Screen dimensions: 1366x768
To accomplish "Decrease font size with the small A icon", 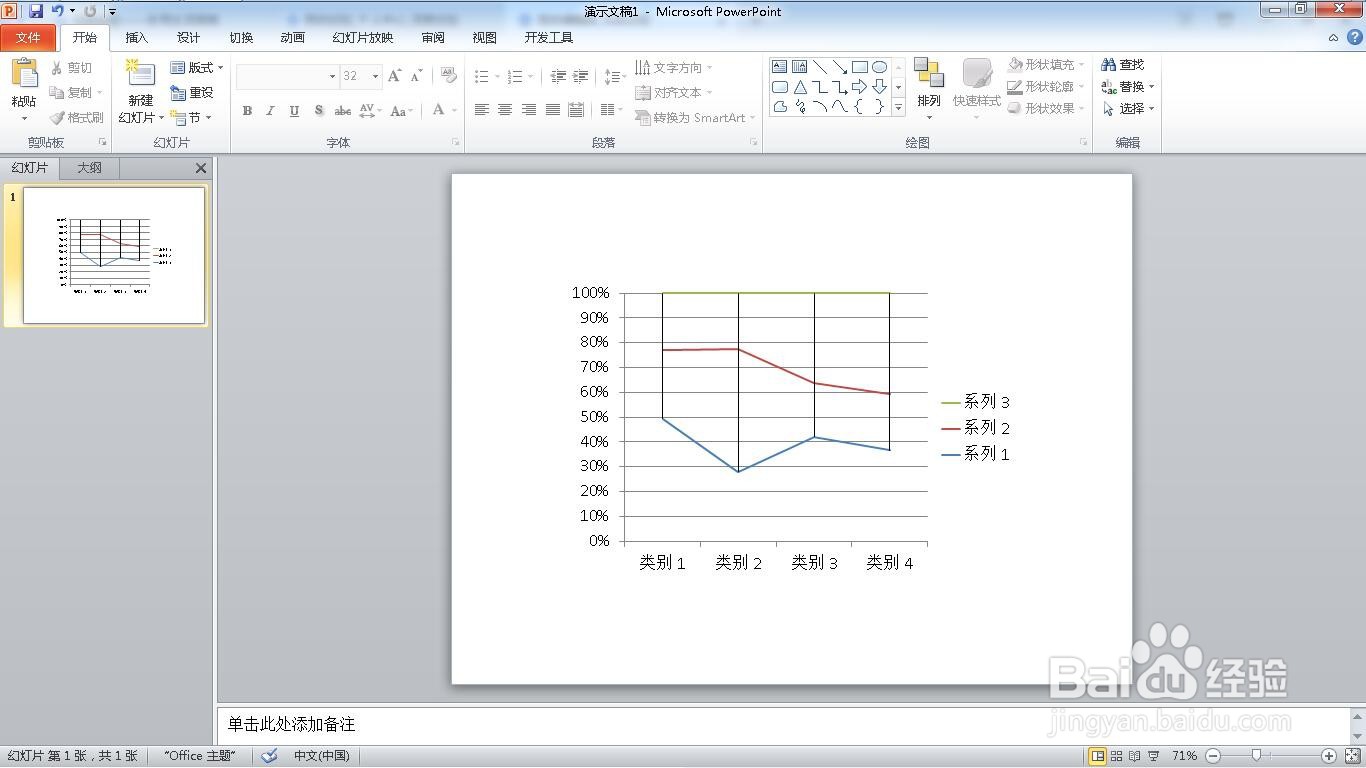I will [418, 76].
